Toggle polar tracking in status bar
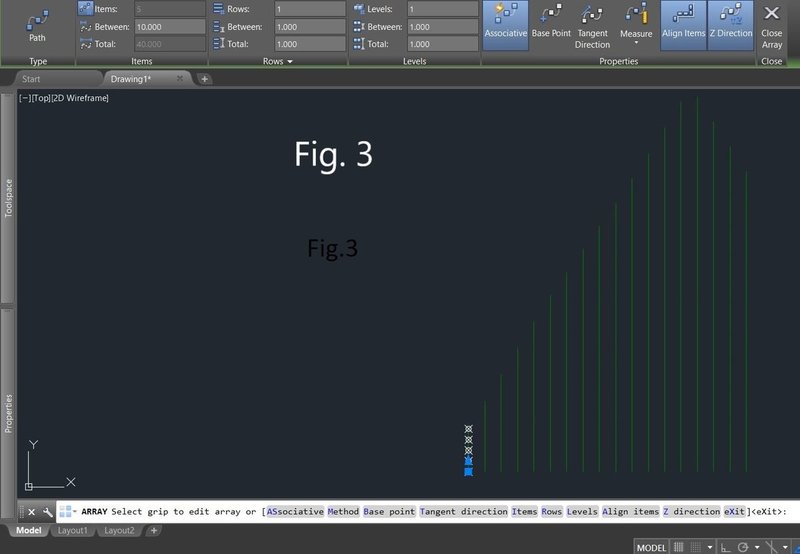 (743, 547)
